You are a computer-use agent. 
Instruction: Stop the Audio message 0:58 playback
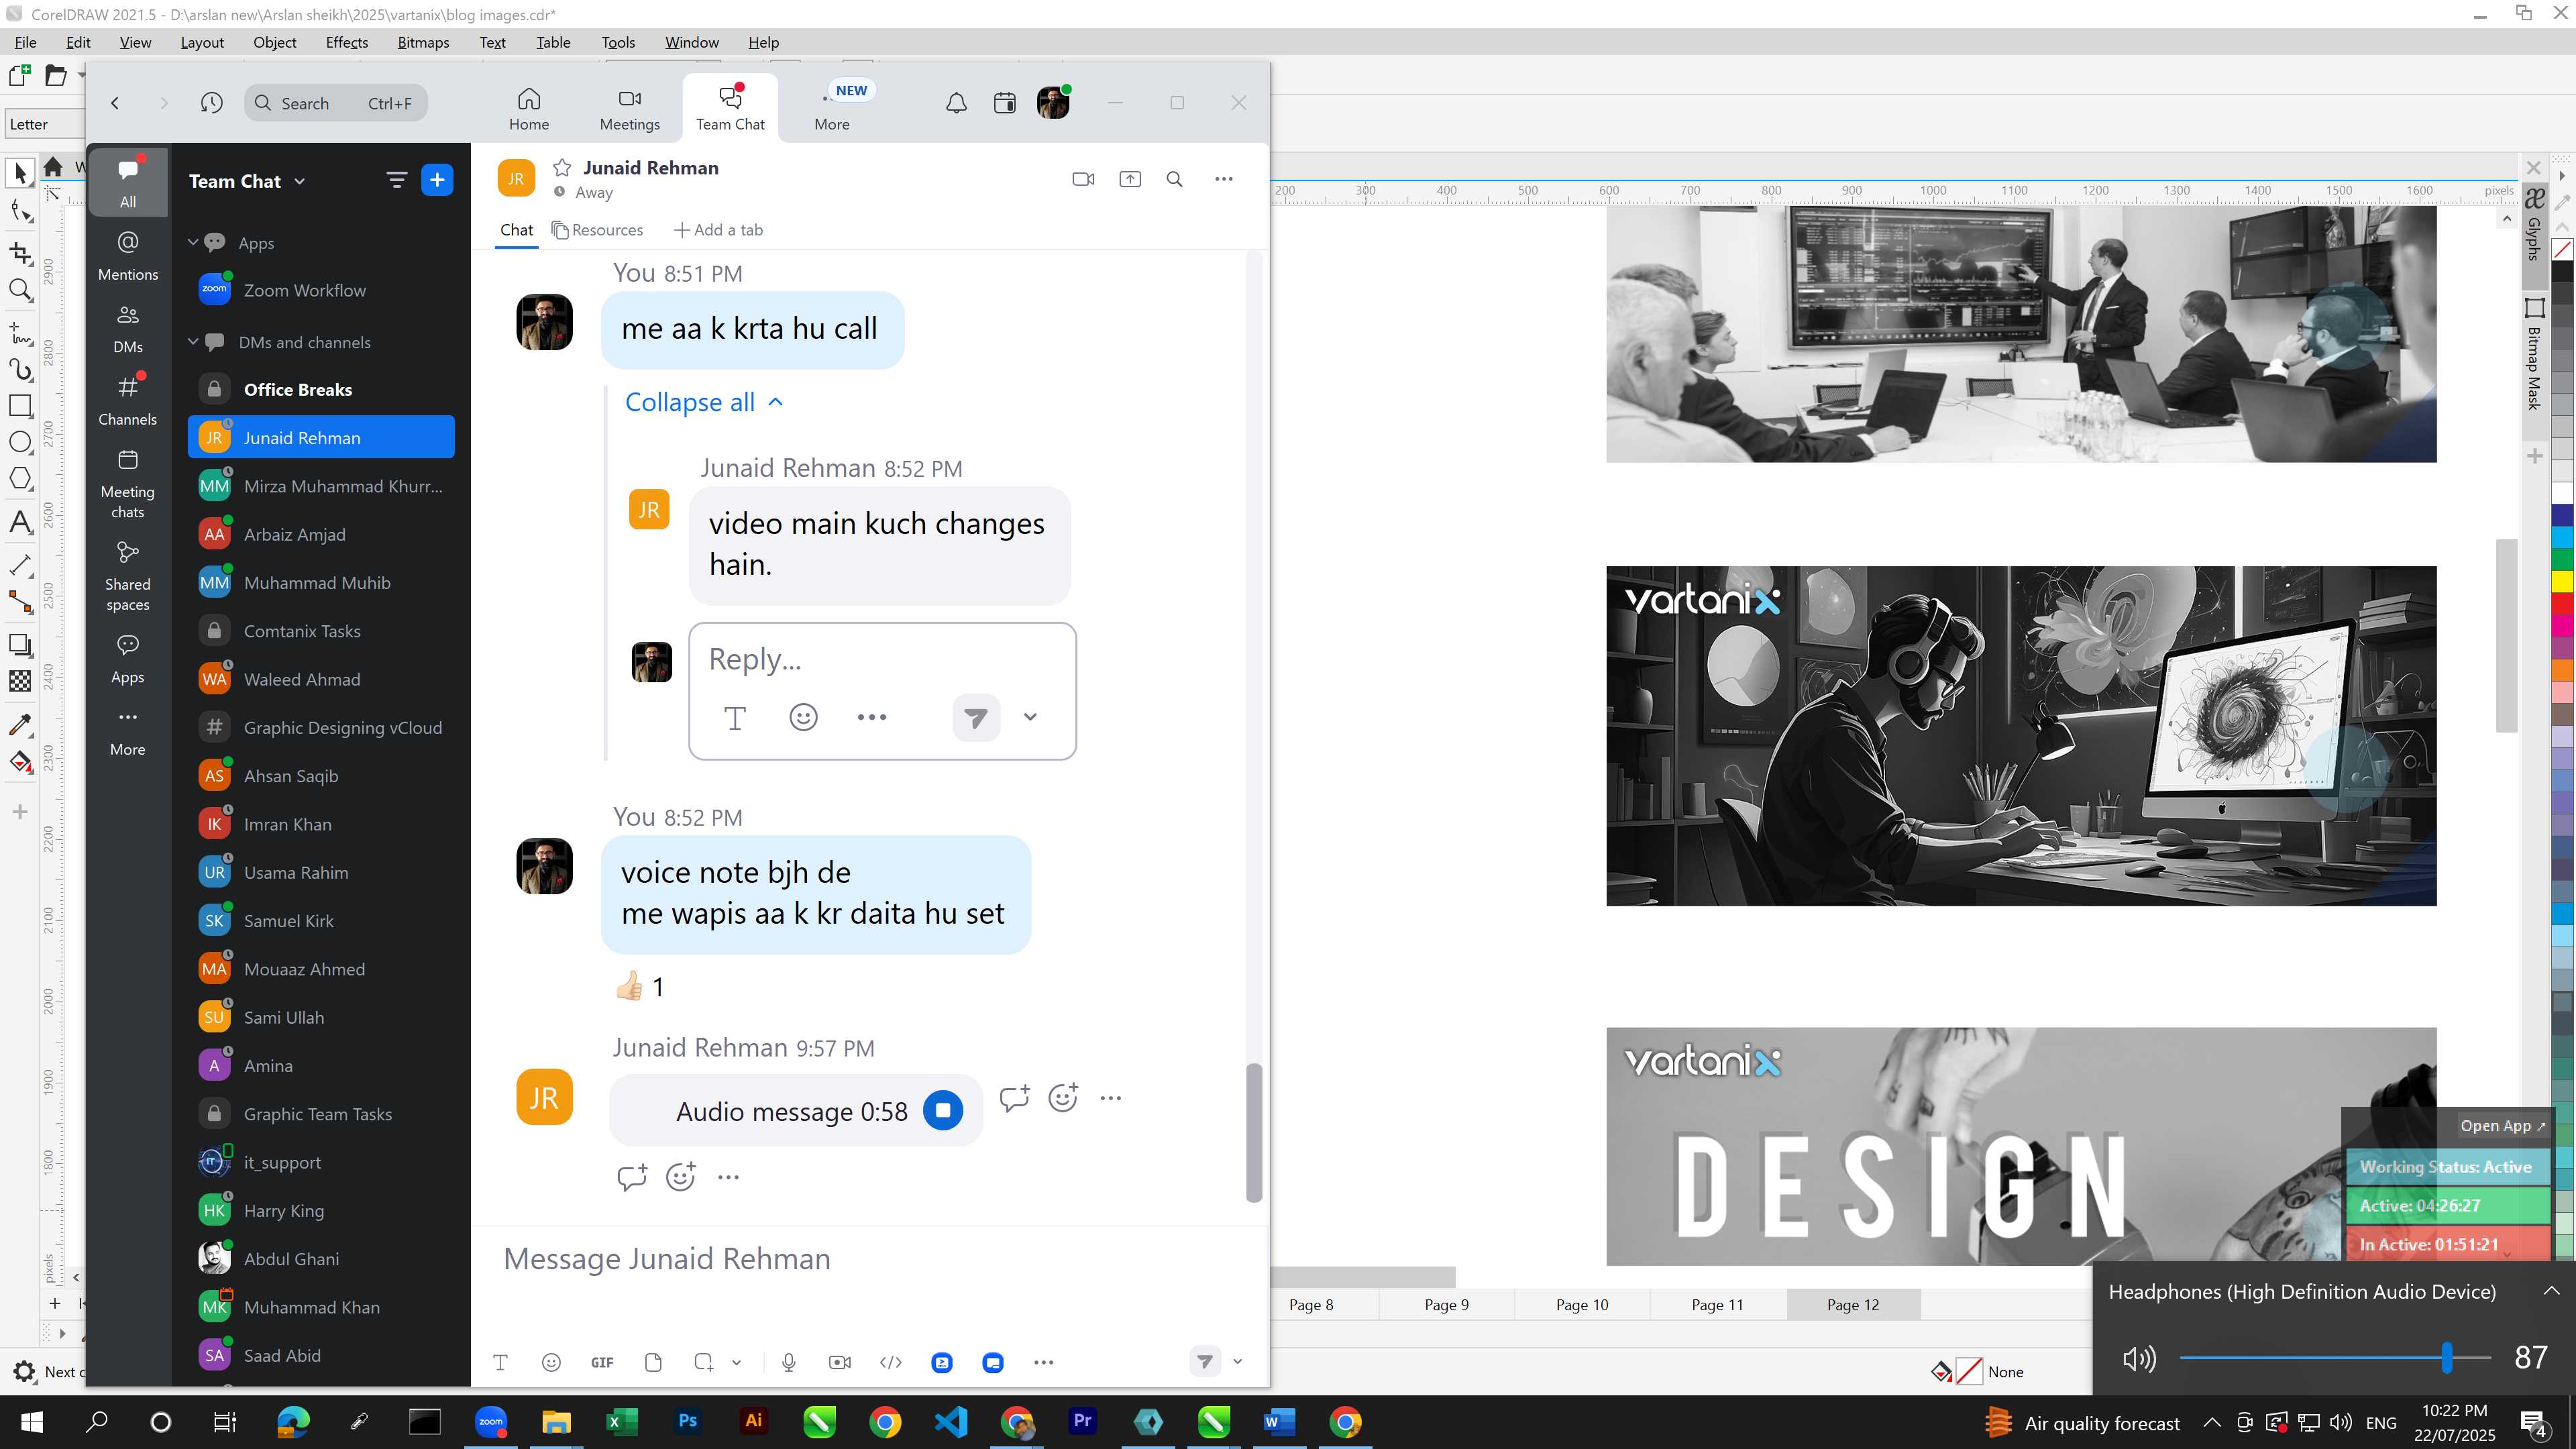pos(943,1110)
